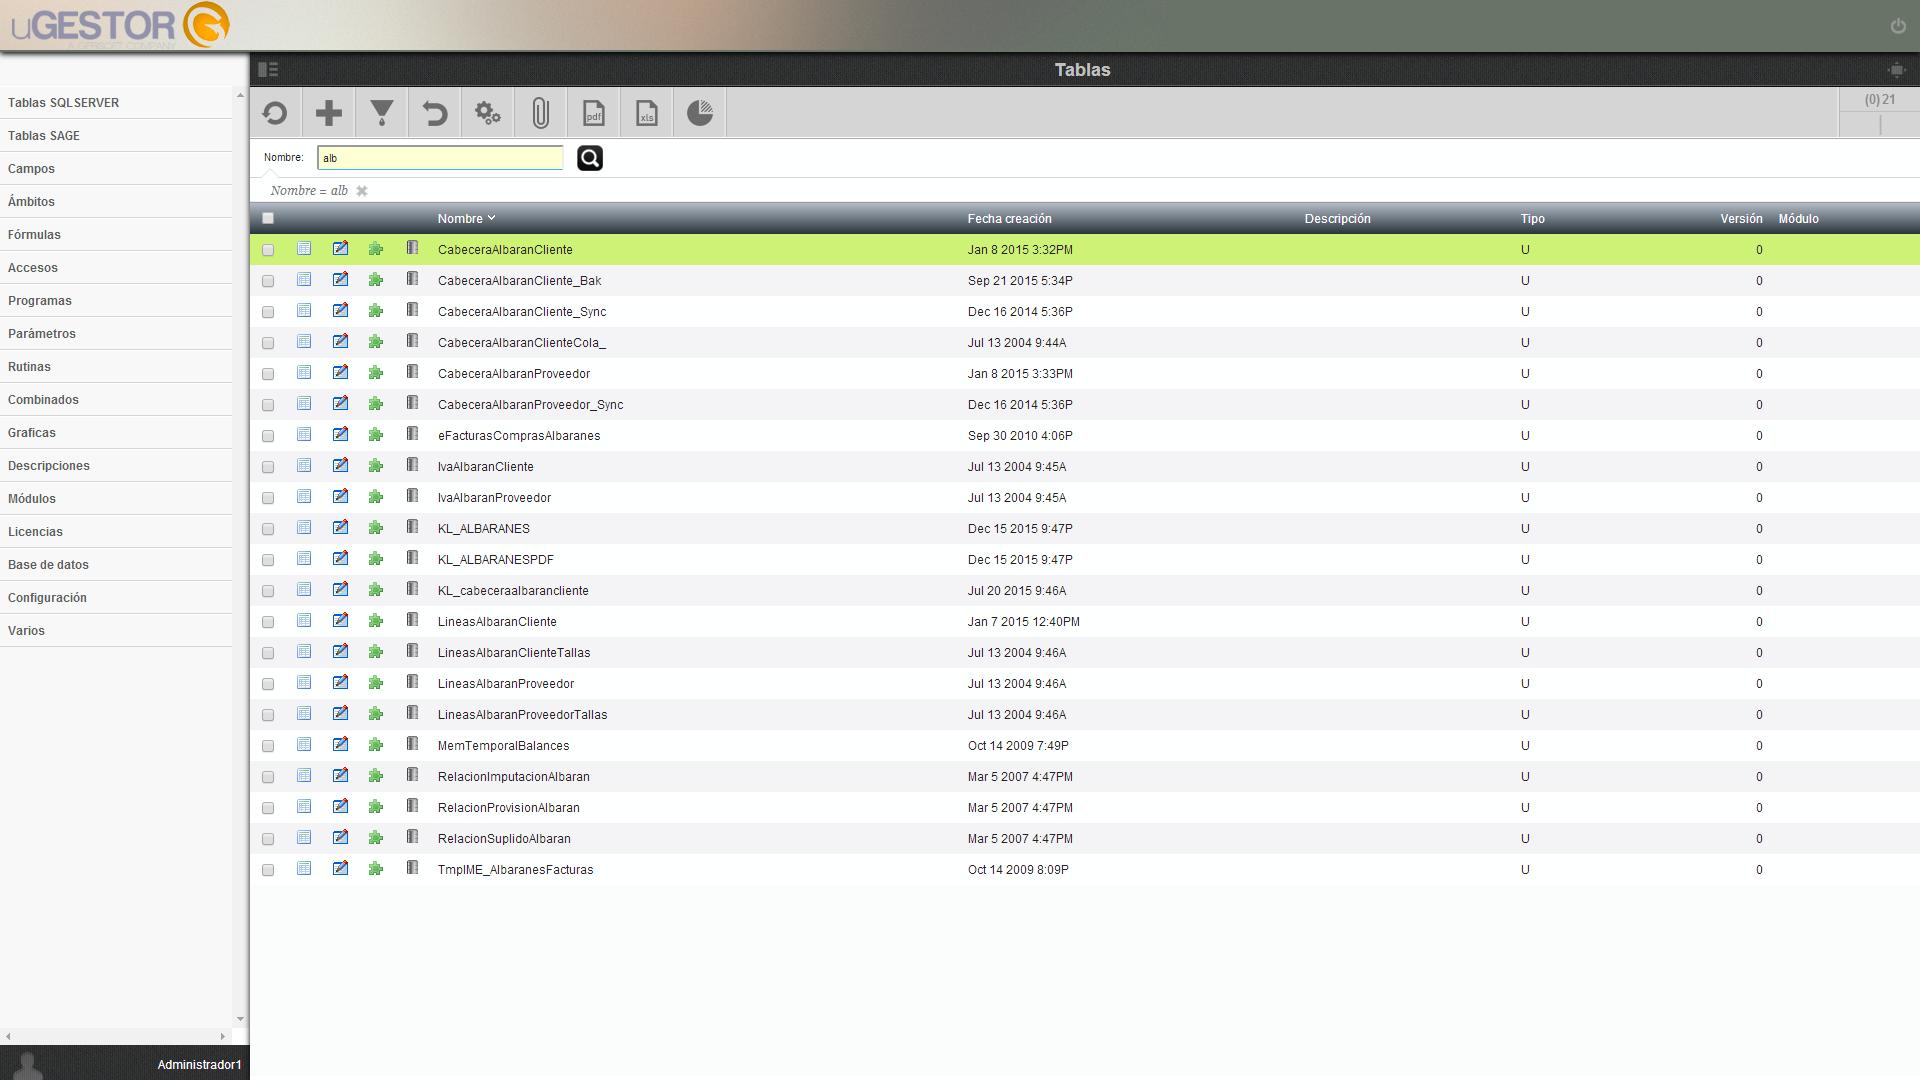Click green puzzle icon for IvaAlbaranCliente
This screenshot has width=1920, height=1080.
(376, 466)
